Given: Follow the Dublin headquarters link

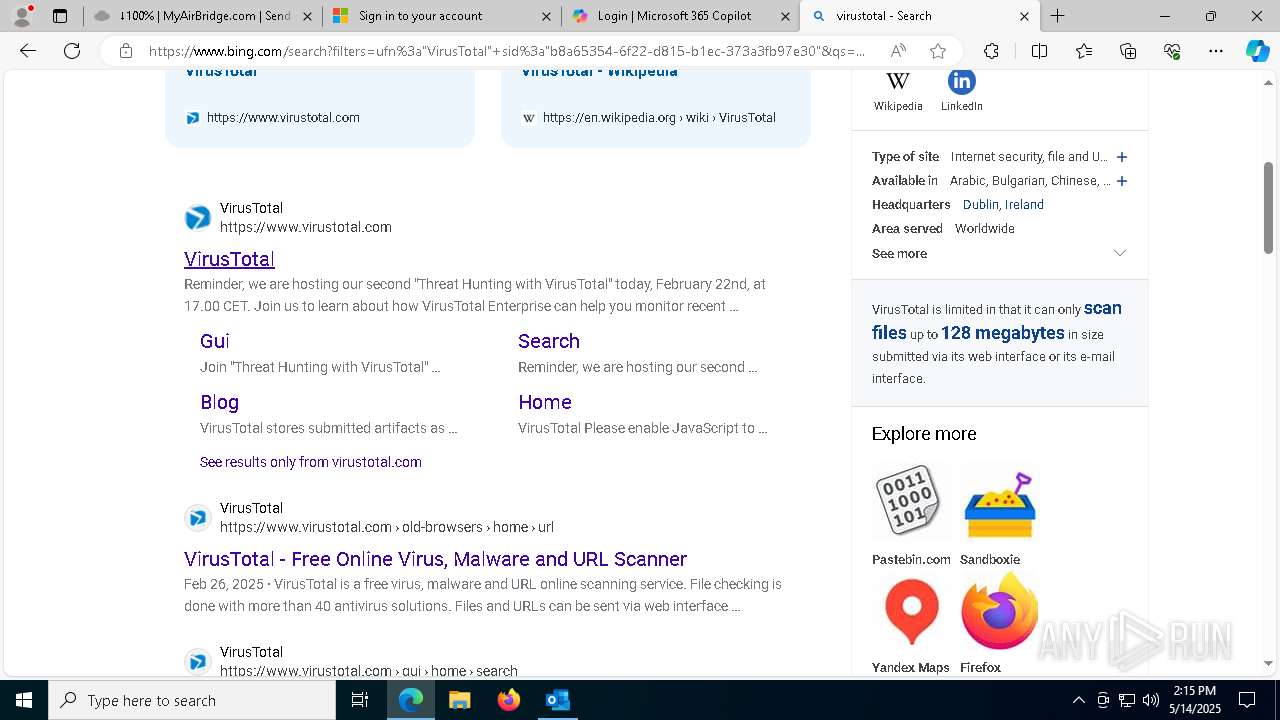Looking at the screenshot, I should pyautogui.click(x=981, y=205).
